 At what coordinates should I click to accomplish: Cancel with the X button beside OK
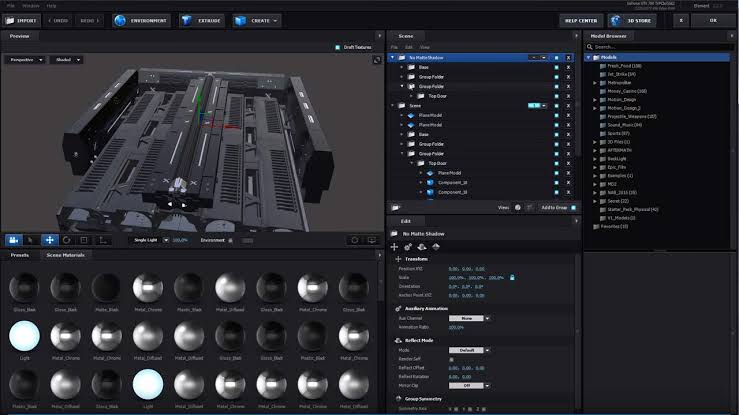click(x=681, y=21)
